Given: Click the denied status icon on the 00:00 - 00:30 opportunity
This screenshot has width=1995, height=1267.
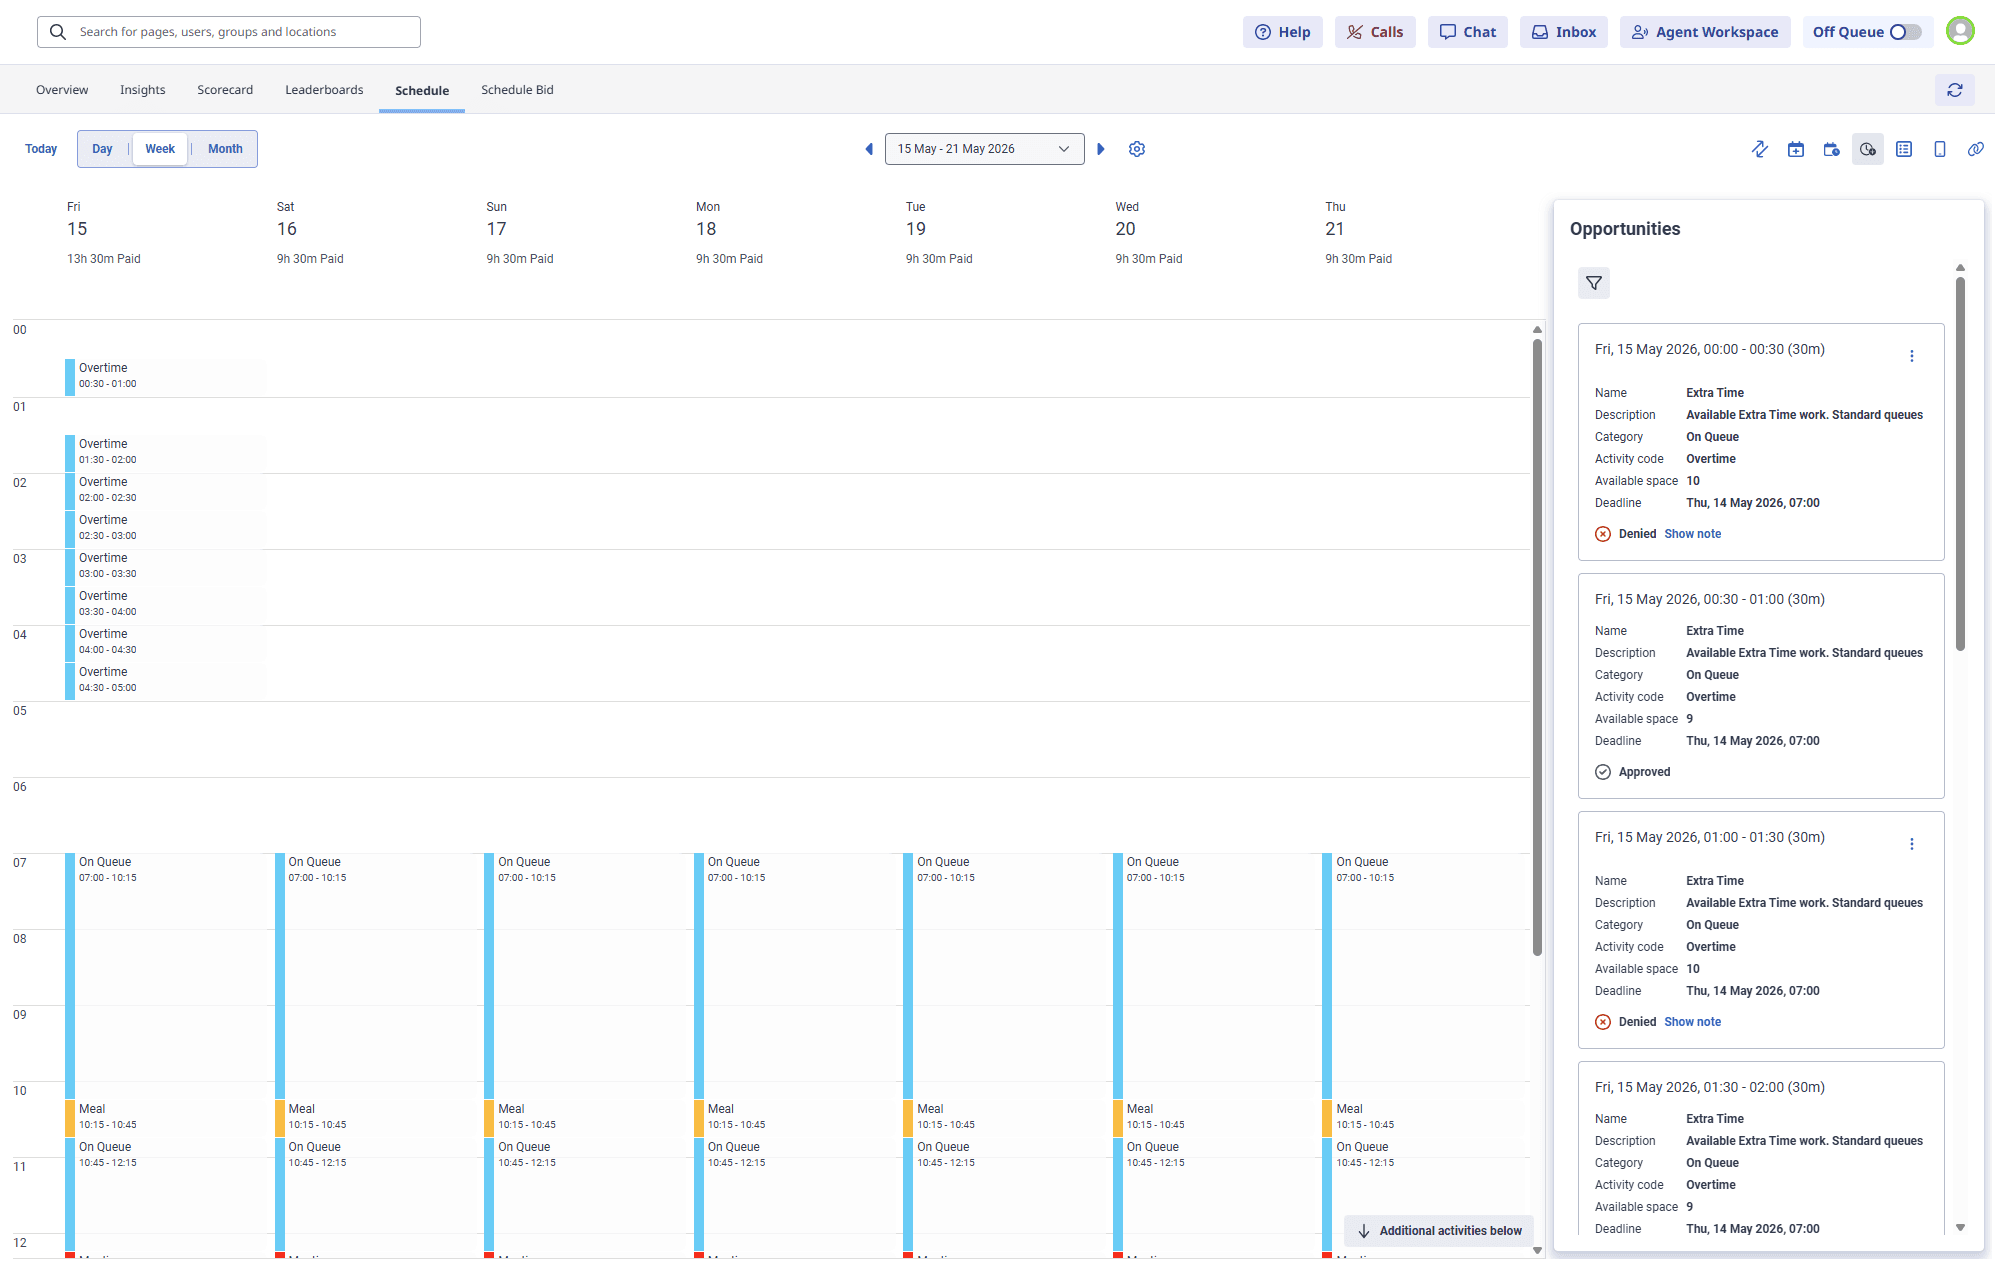Looking at the screenshot, I should tap(1603, 534).
